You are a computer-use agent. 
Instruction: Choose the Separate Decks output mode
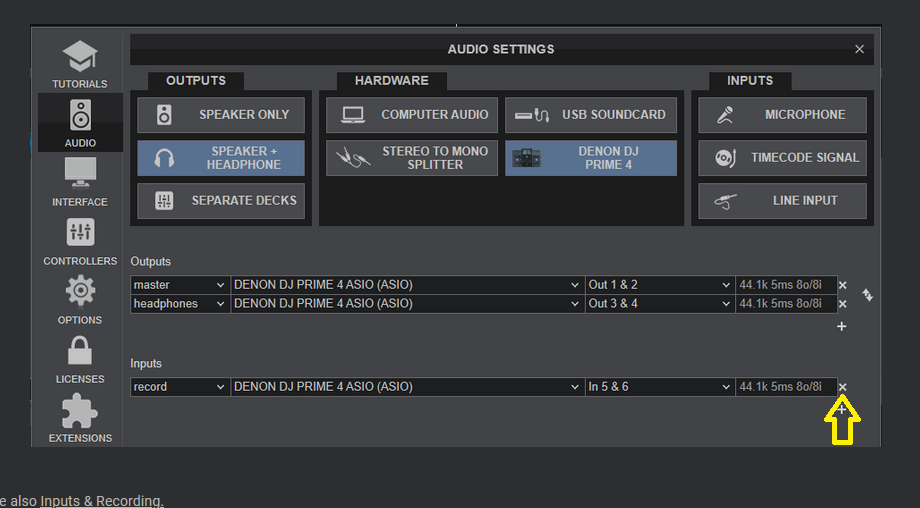[221, 201]
